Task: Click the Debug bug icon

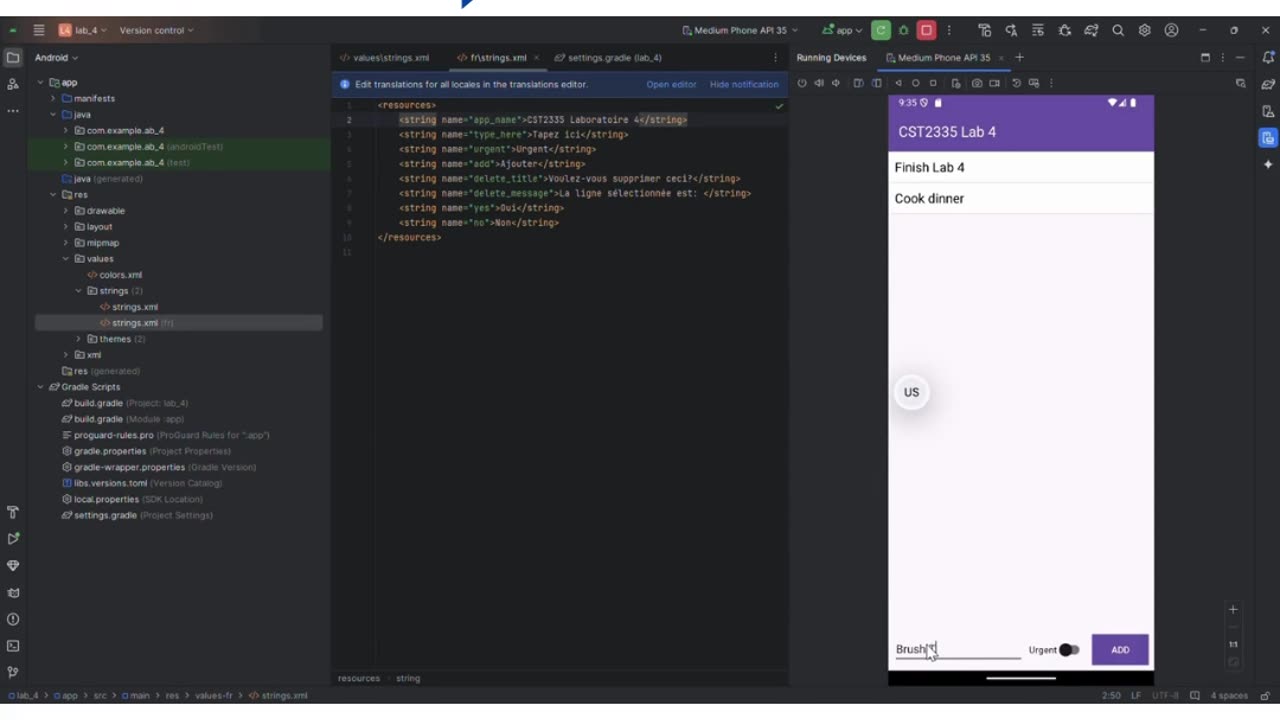Action: click(x=904, y=30)
